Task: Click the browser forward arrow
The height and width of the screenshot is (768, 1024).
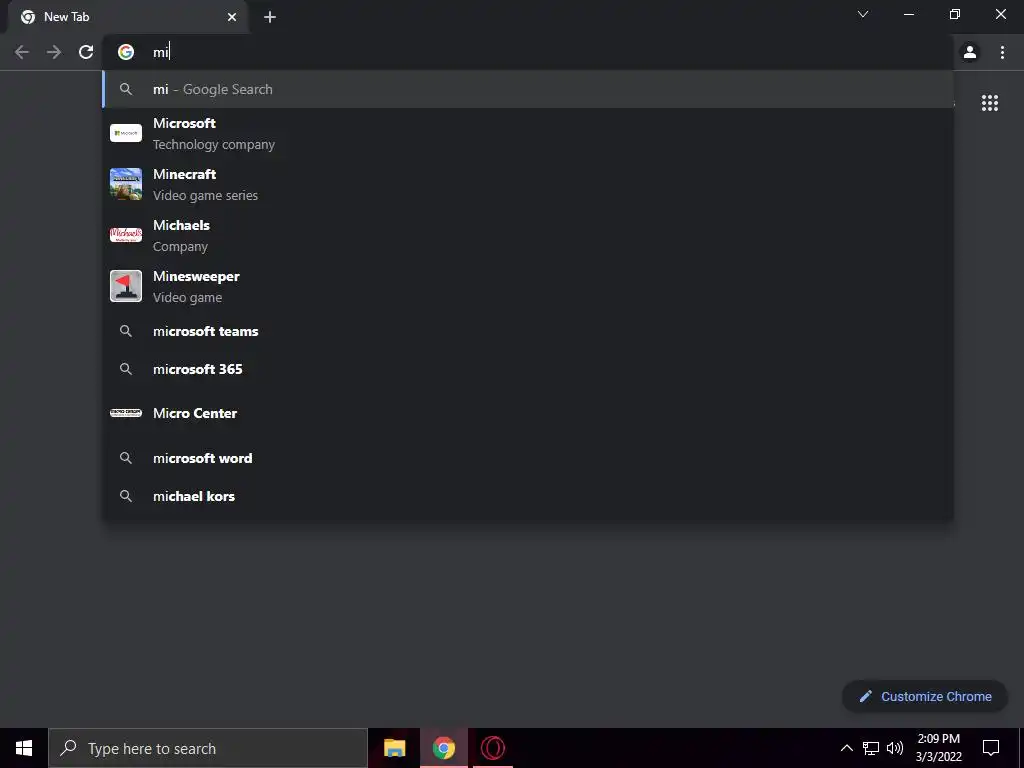Action: [54, 52]
